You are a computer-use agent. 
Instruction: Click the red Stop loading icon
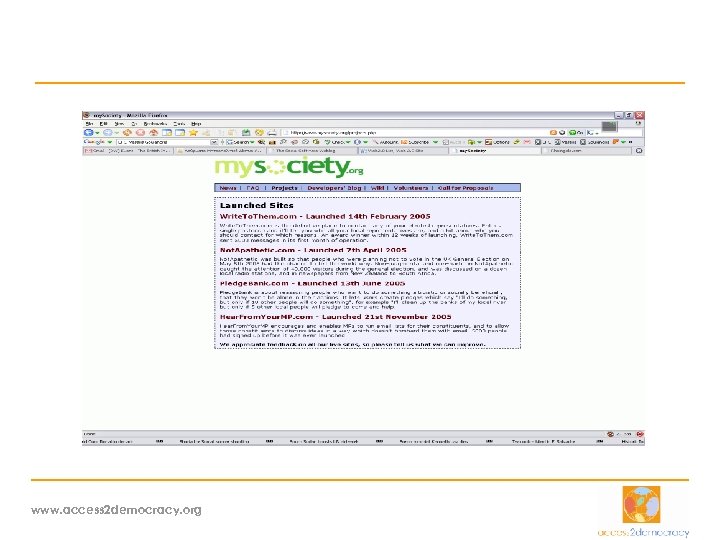click(x=141, y=133)
